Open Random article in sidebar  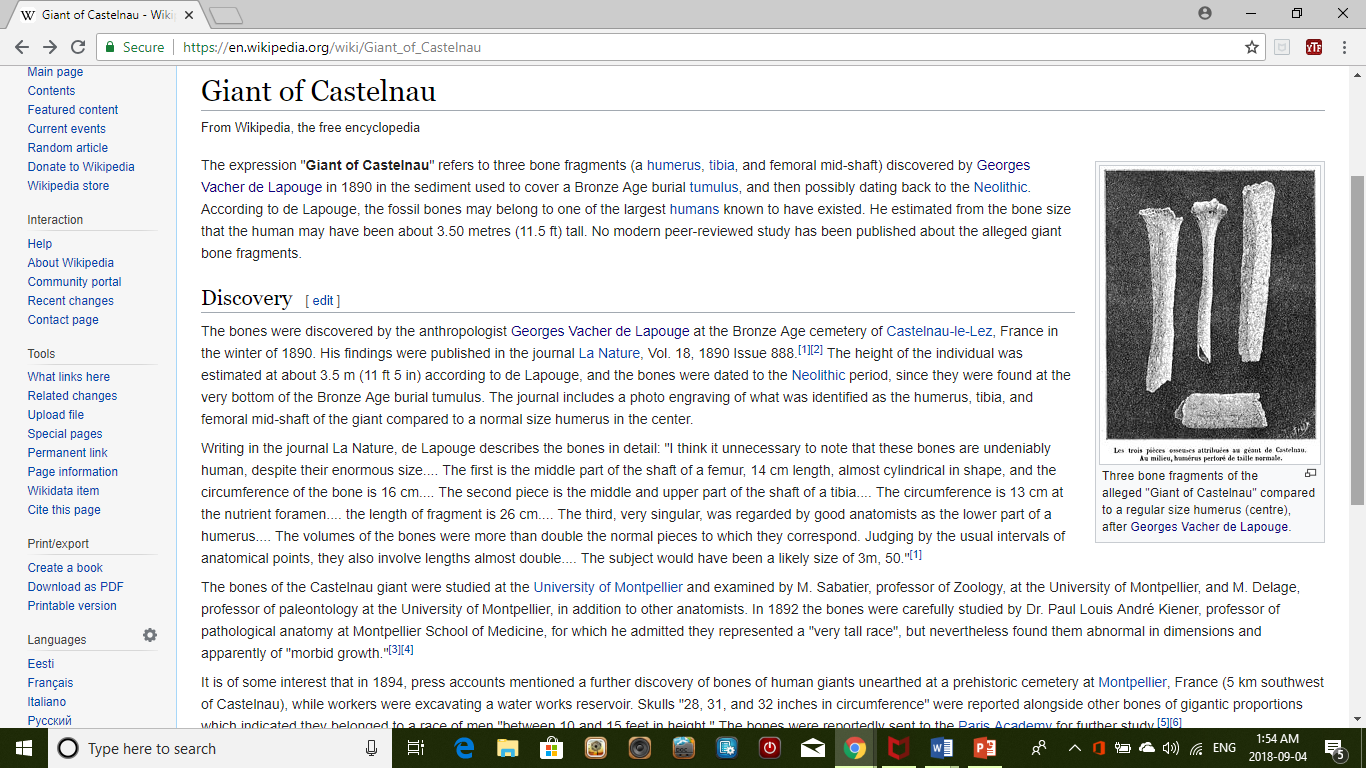point(67,148)
